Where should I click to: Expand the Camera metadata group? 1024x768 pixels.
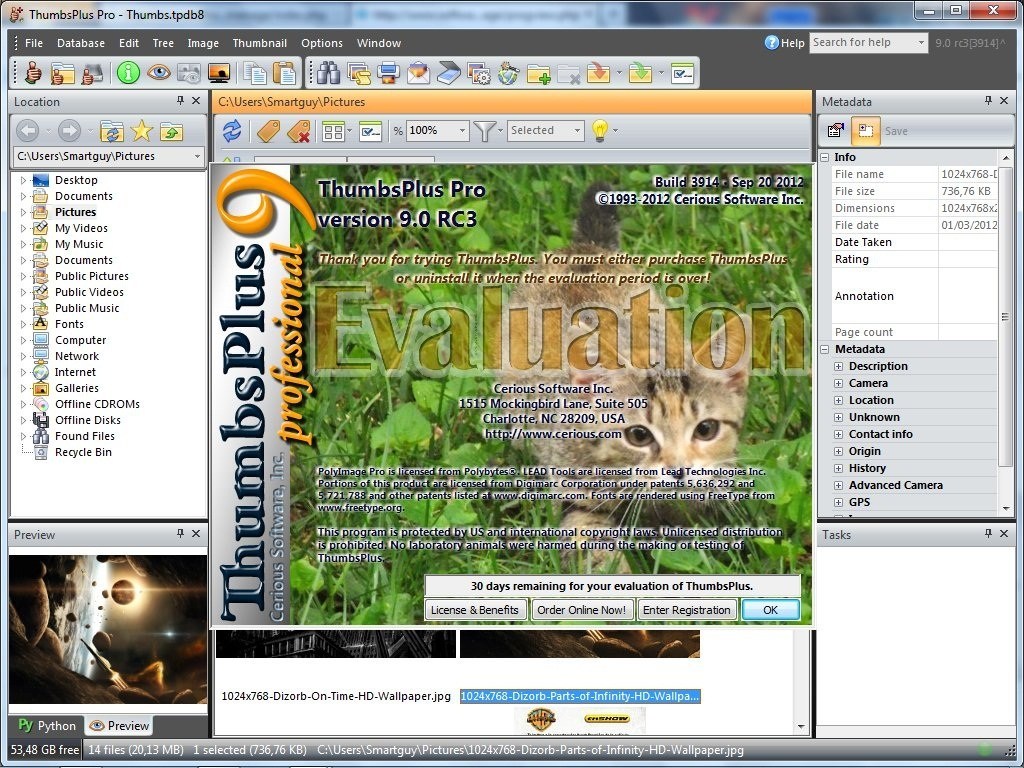click(839, 383)
